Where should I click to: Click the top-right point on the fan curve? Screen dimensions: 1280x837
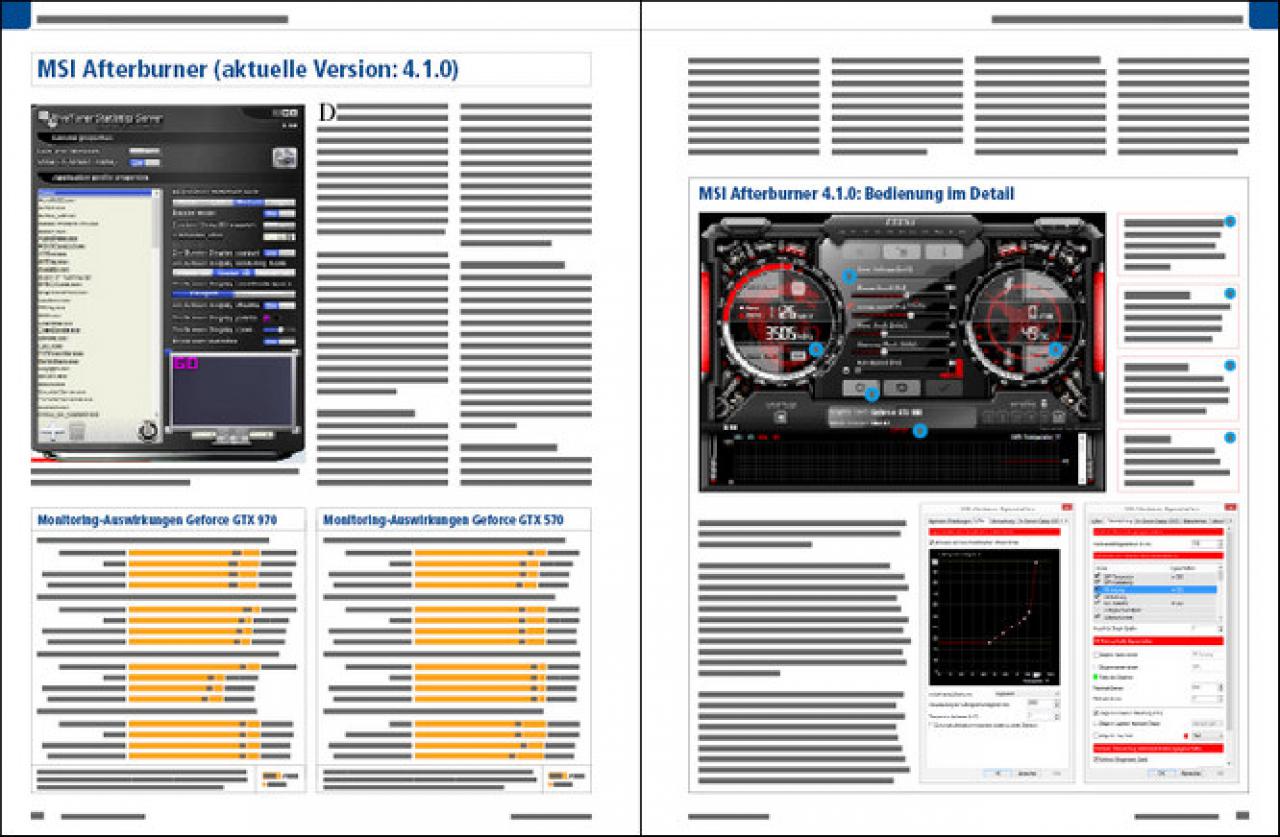(1036, 562)
